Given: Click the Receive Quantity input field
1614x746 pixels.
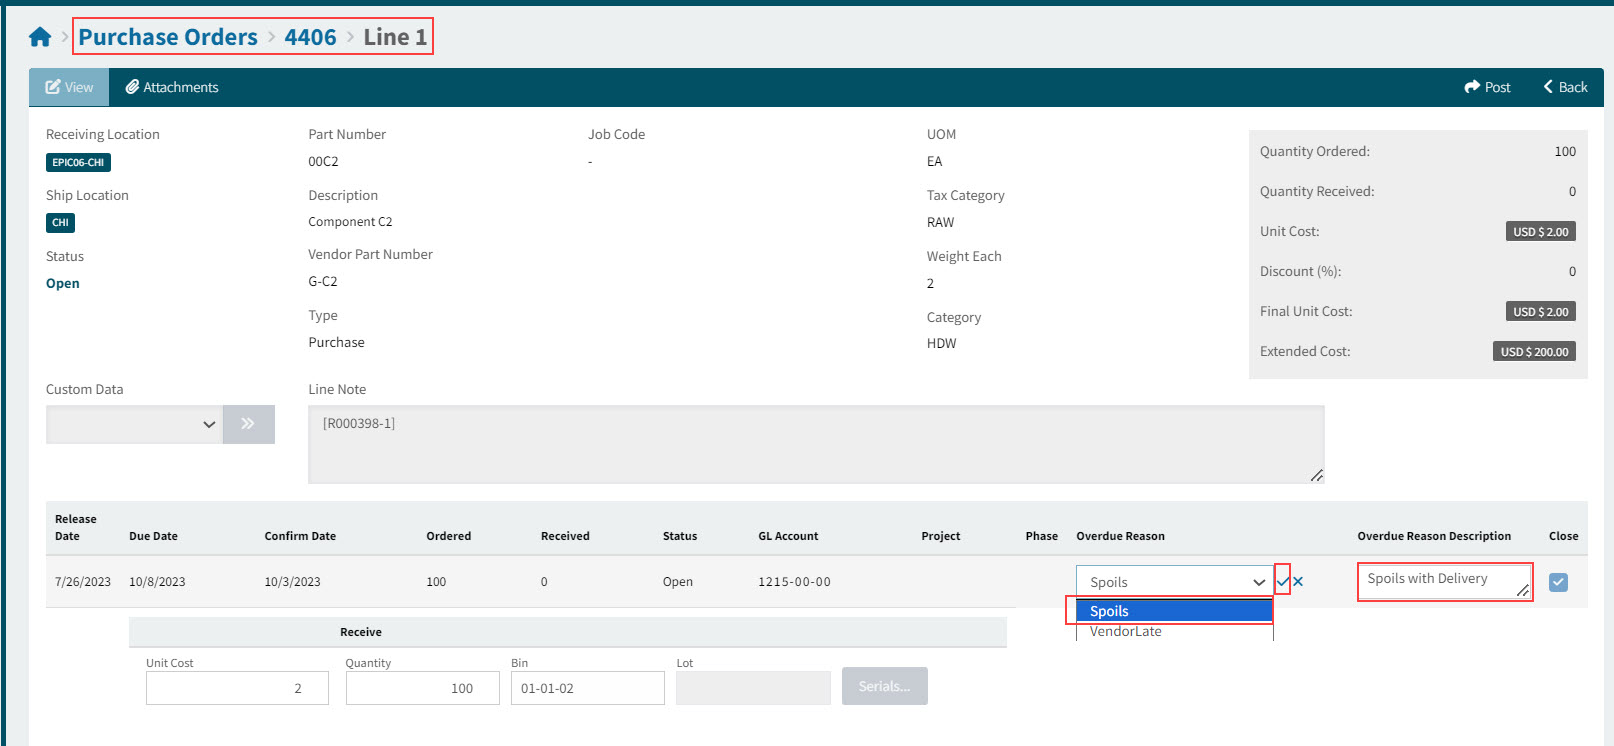Looking at the screenshot, I should [x=422, y=688].
